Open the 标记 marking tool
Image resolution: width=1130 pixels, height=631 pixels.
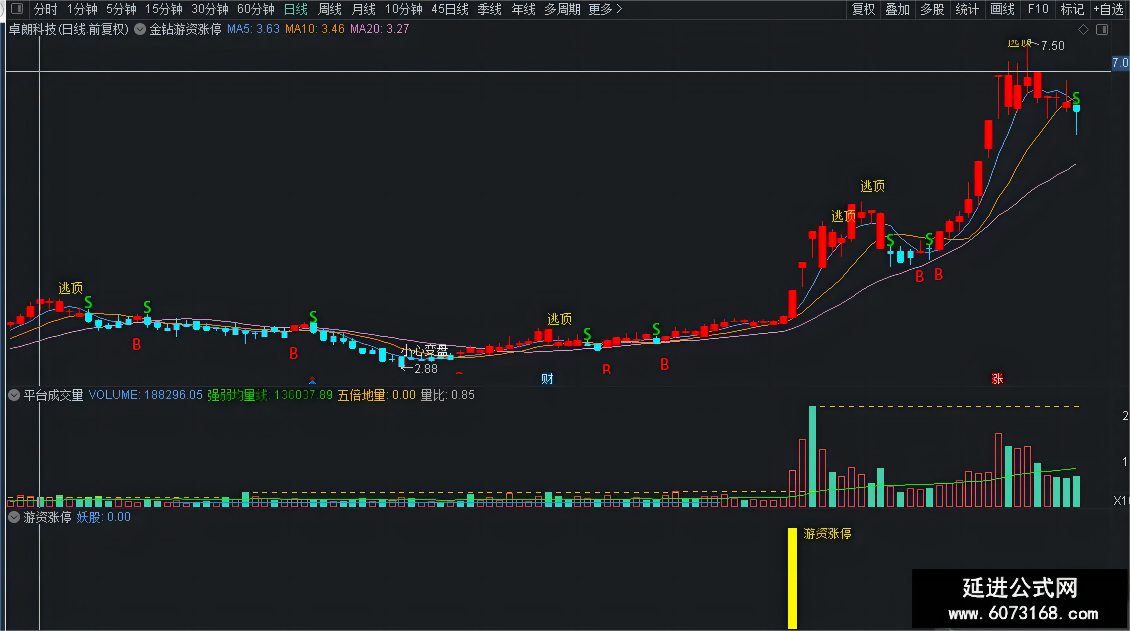(x=1072, y=9)
